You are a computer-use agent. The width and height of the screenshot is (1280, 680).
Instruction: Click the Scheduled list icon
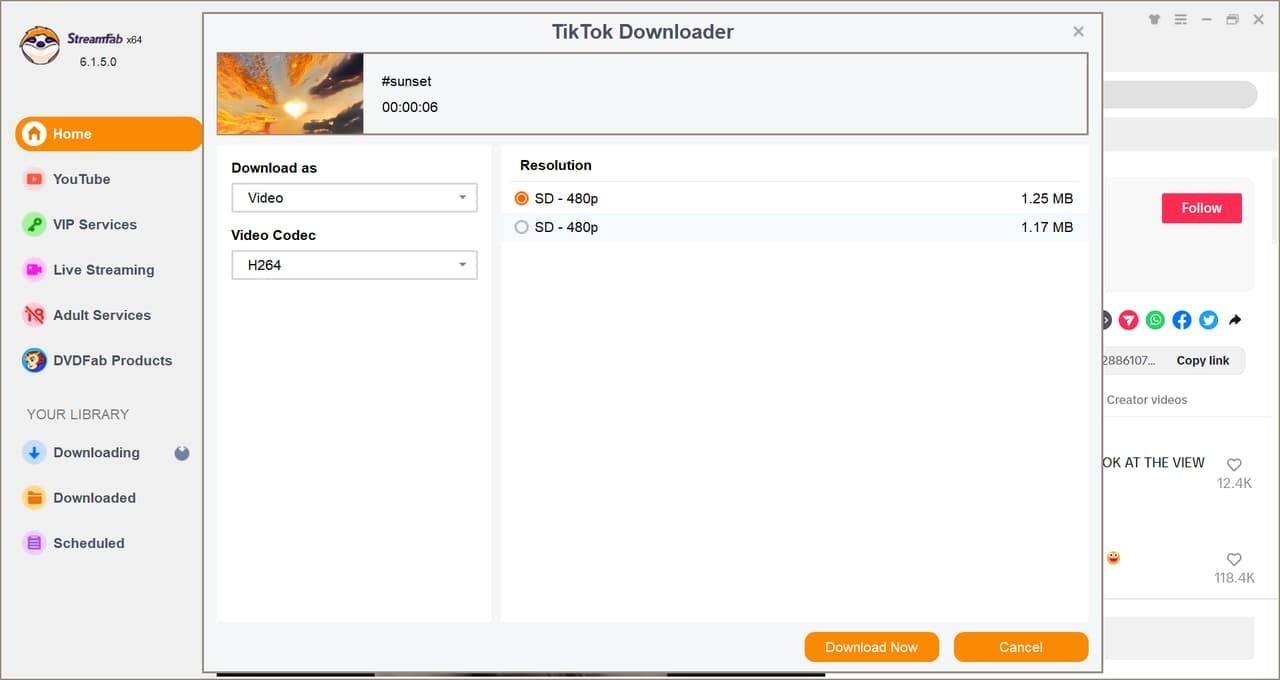point(34,543)
